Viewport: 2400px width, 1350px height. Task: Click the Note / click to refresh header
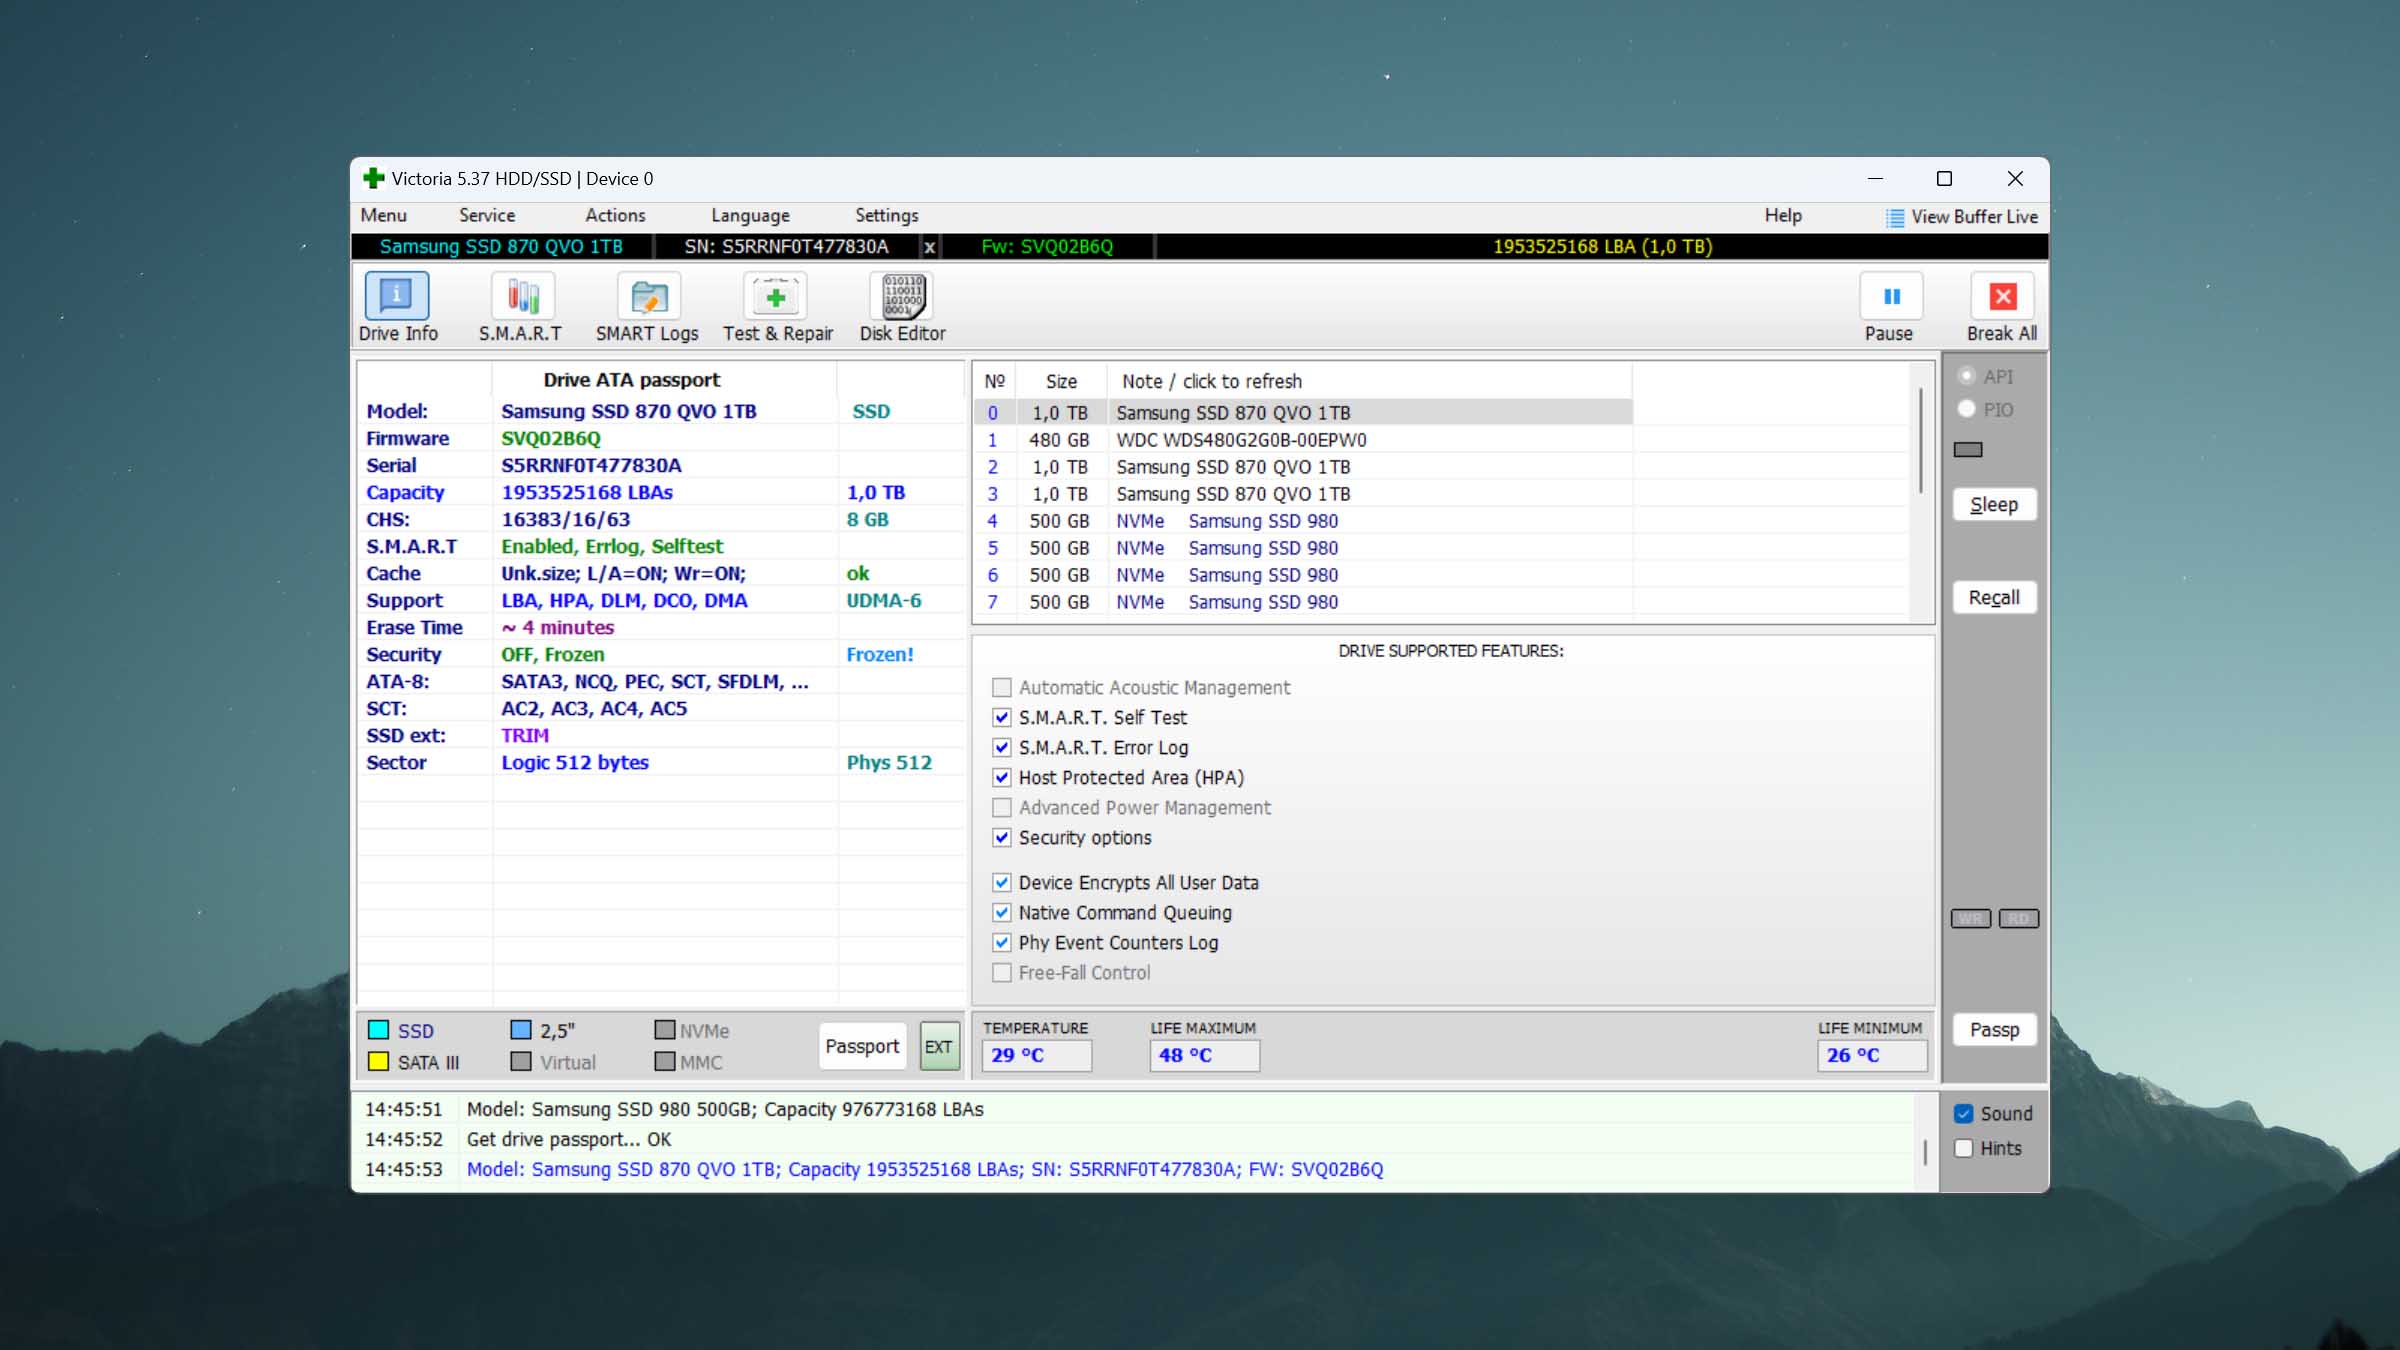(1368, 381)
